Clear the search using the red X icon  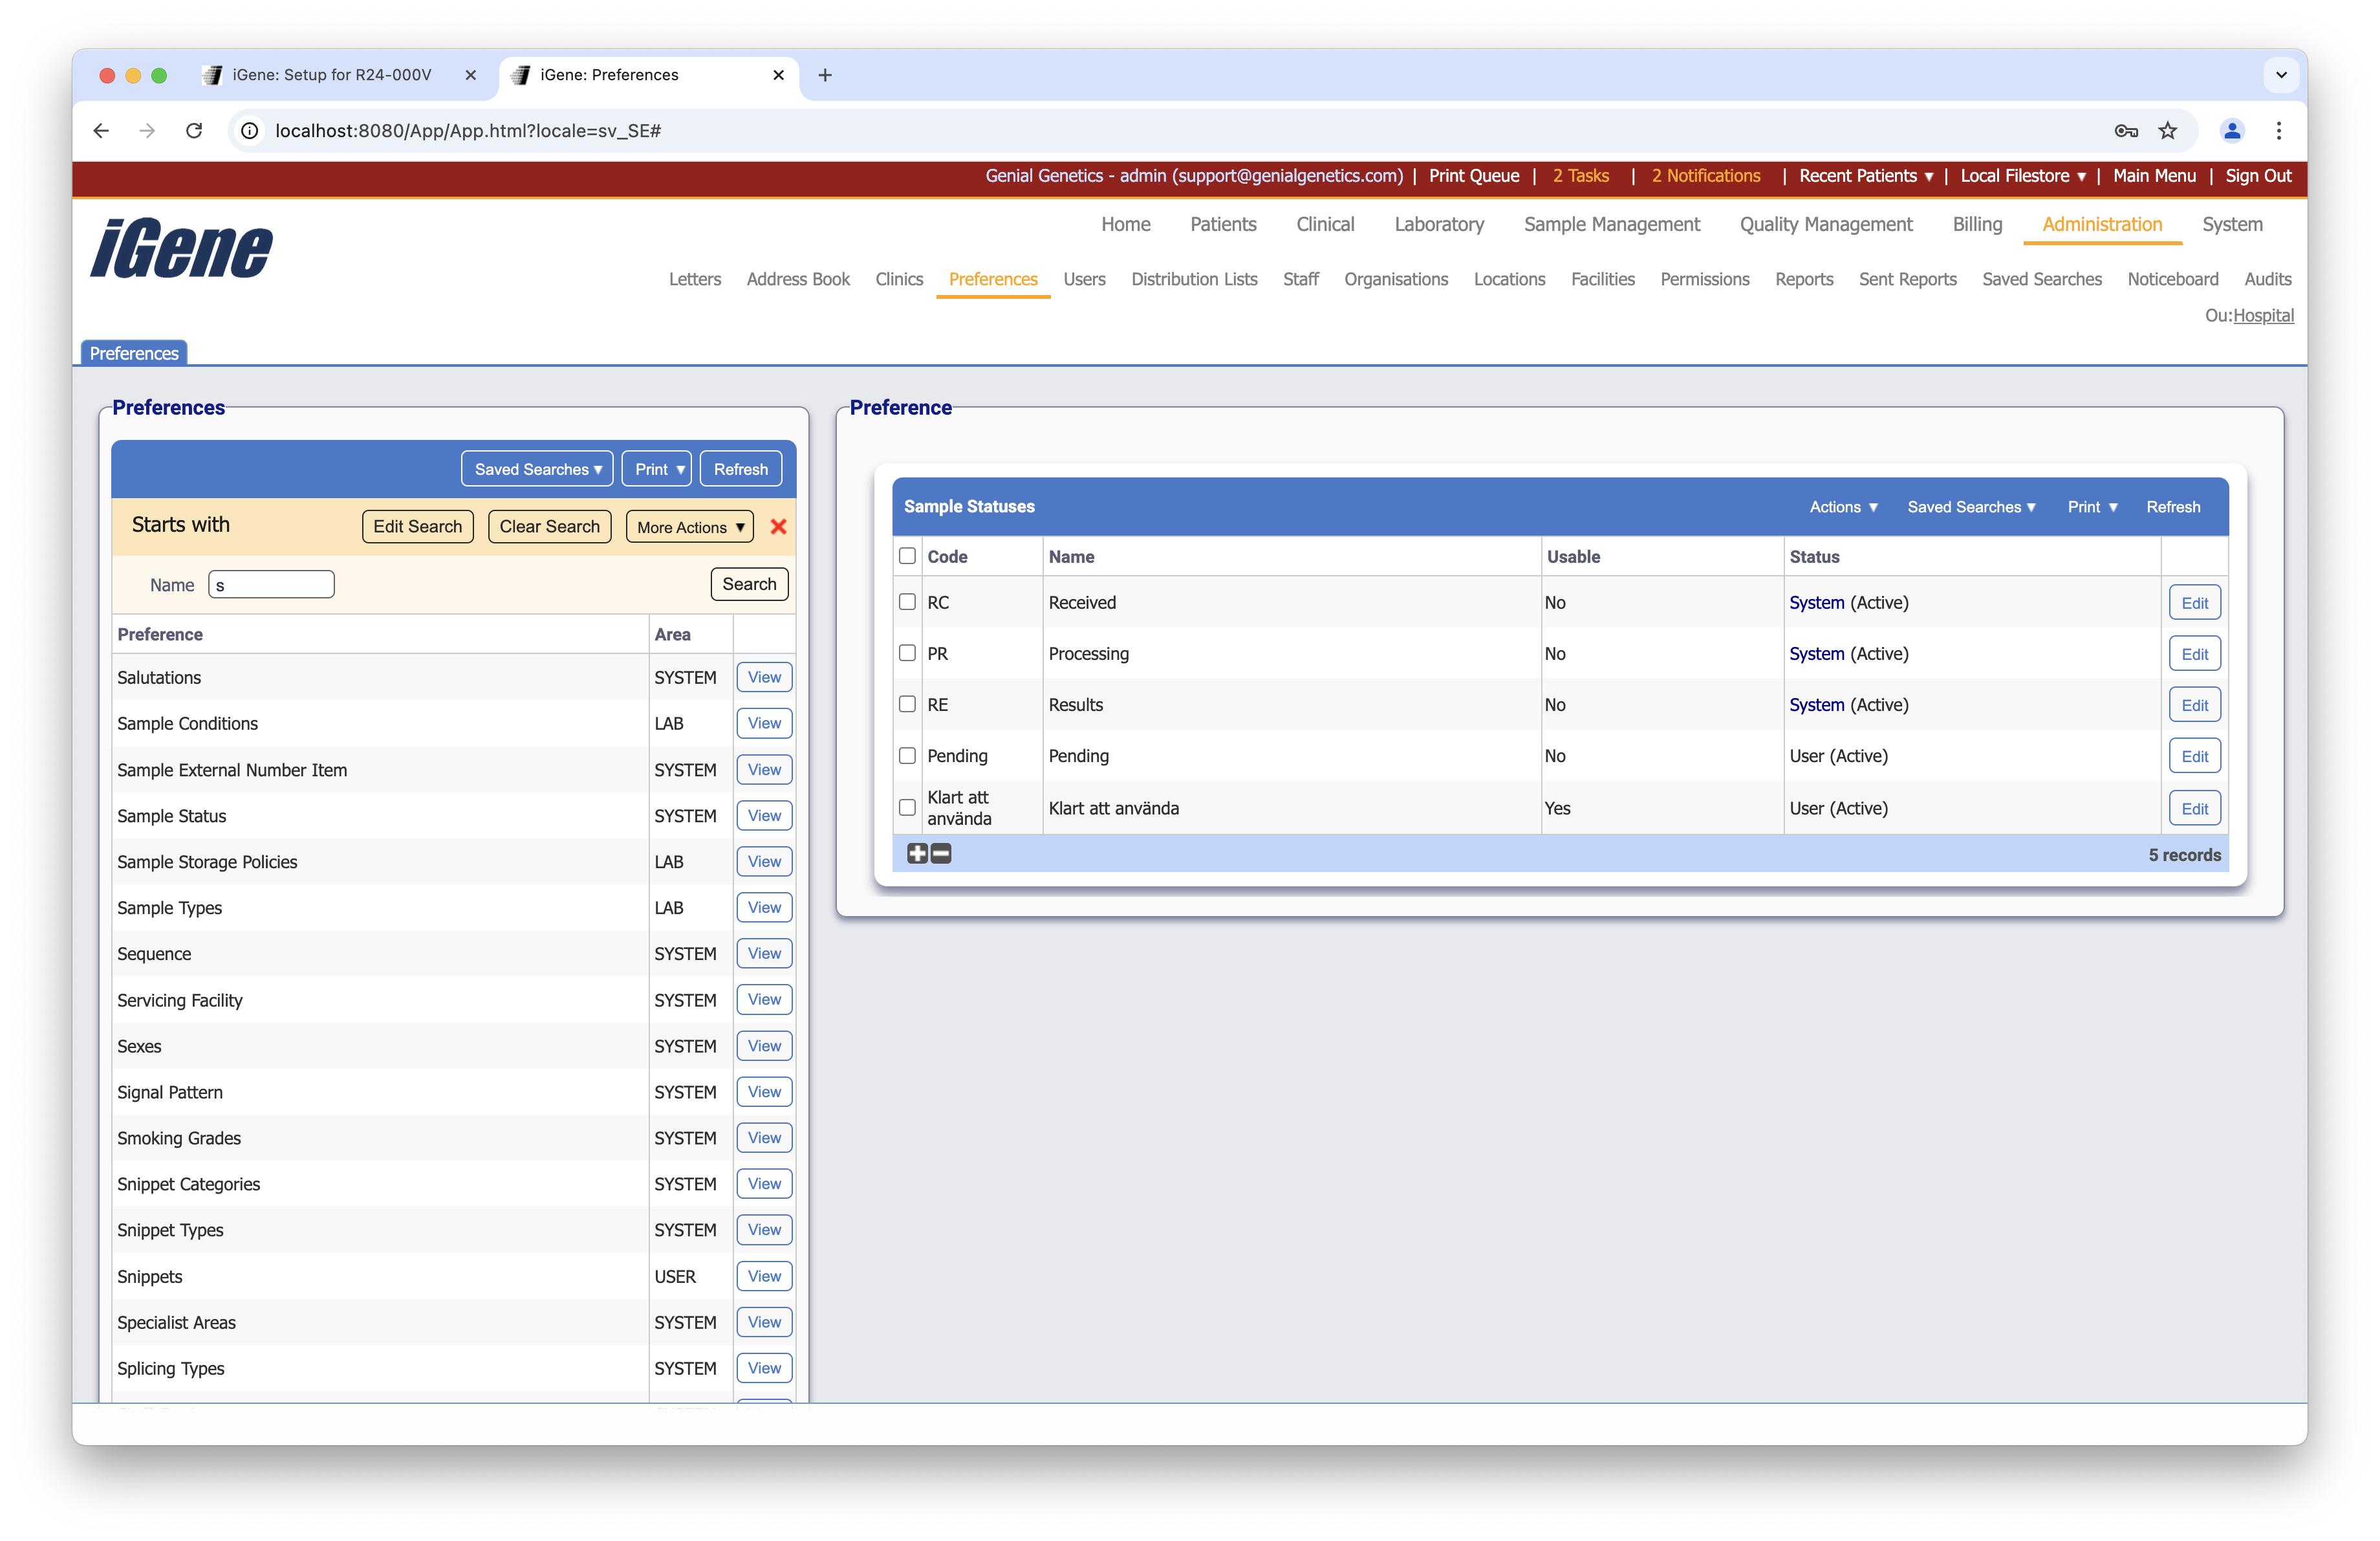pos(779,527)
